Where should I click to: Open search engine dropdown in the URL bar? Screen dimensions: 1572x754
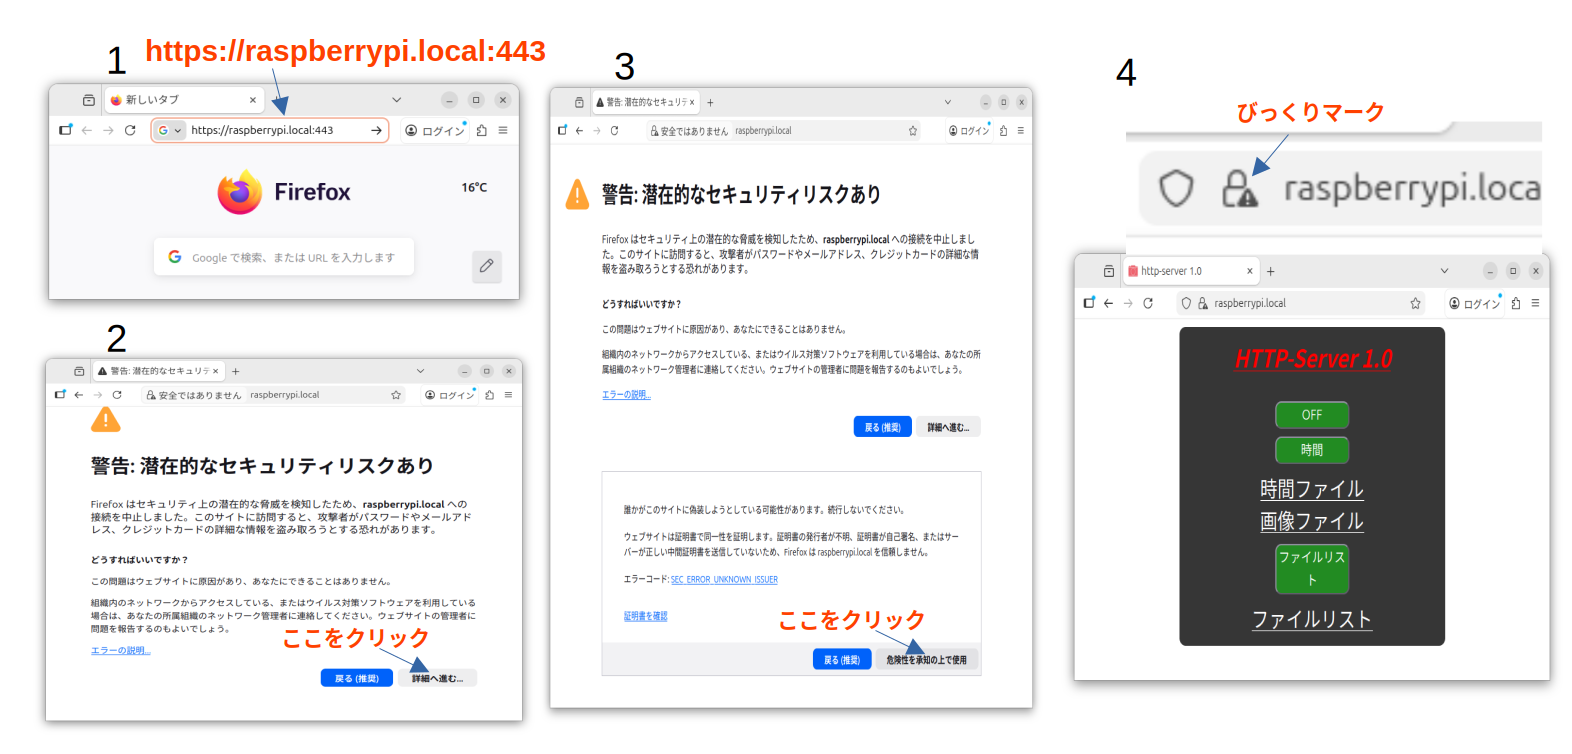click(170, 130)
